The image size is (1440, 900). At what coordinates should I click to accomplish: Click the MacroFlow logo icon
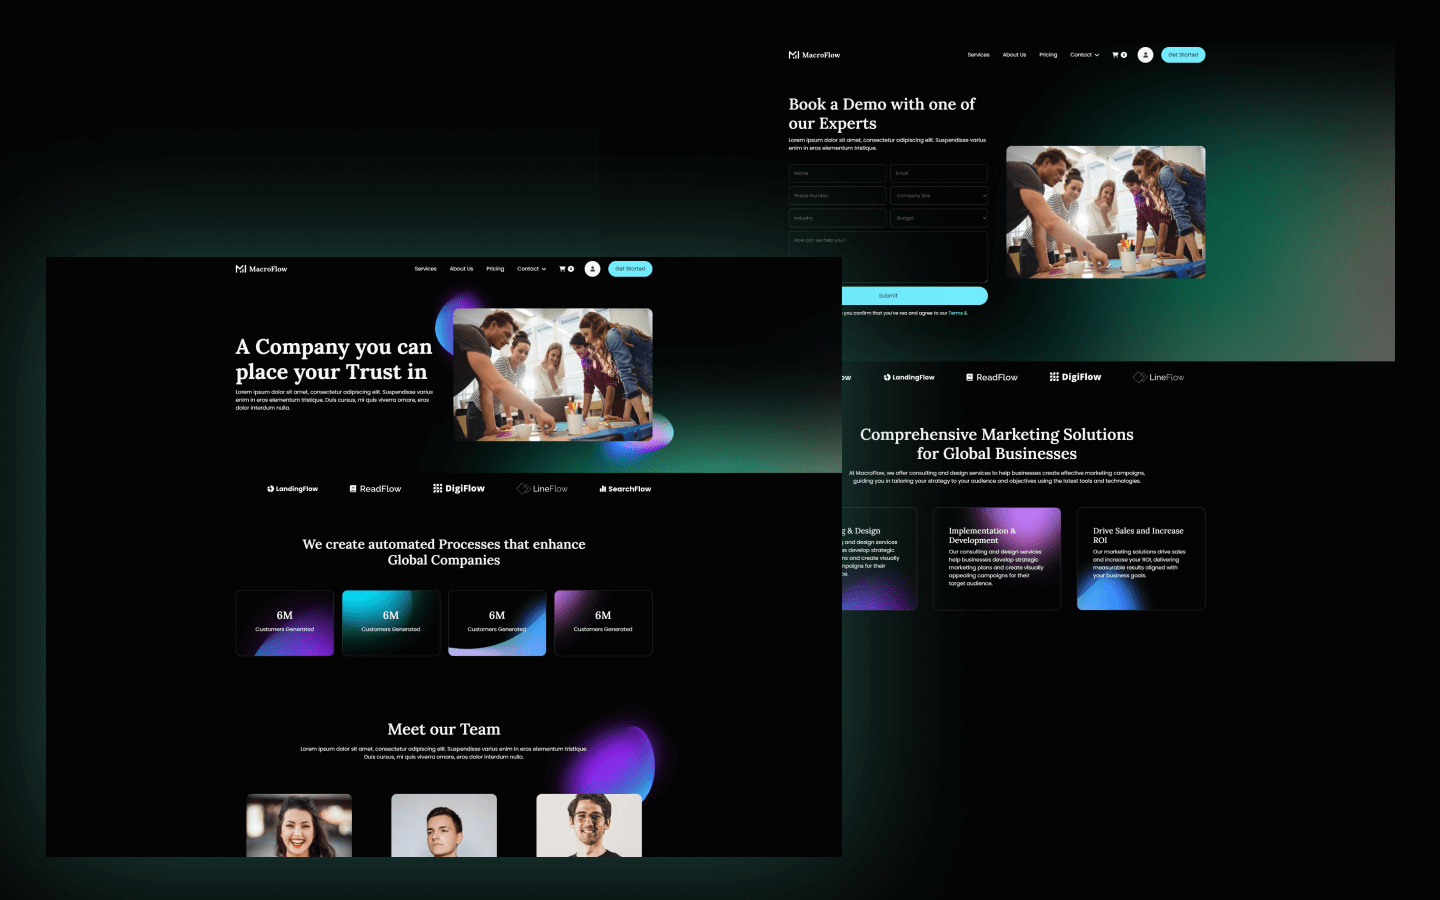[x=241, y=268]
